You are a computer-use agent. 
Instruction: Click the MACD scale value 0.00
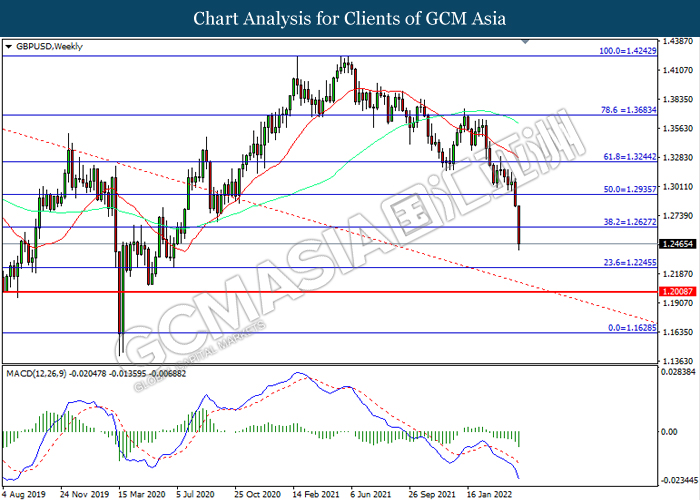point(669,432)
